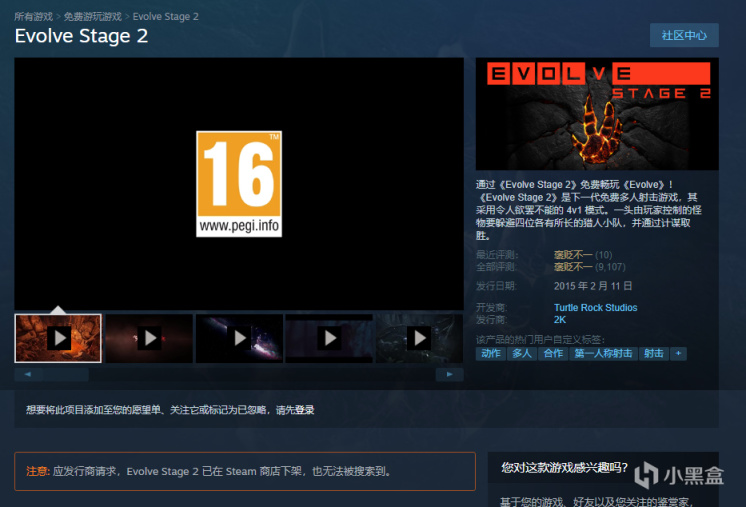Select the 第一人称射击 tag
Screen dimensions: 746x507
click(x=603, y=353)
